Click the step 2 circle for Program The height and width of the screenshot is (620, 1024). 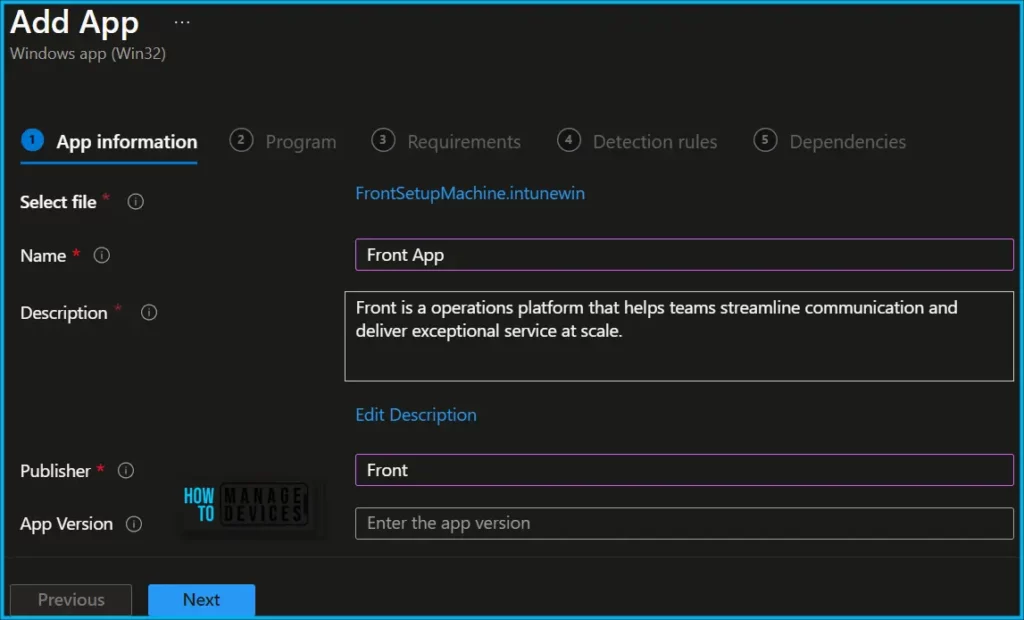241,140
